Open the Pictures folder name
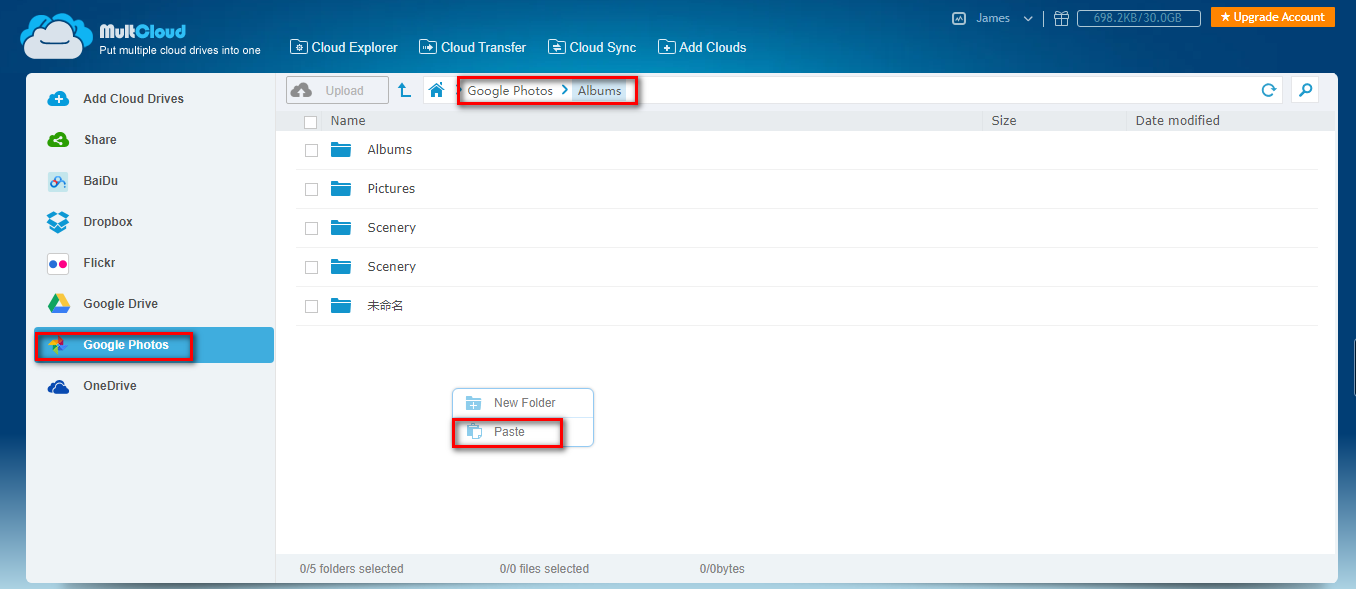 coord(391,189)
